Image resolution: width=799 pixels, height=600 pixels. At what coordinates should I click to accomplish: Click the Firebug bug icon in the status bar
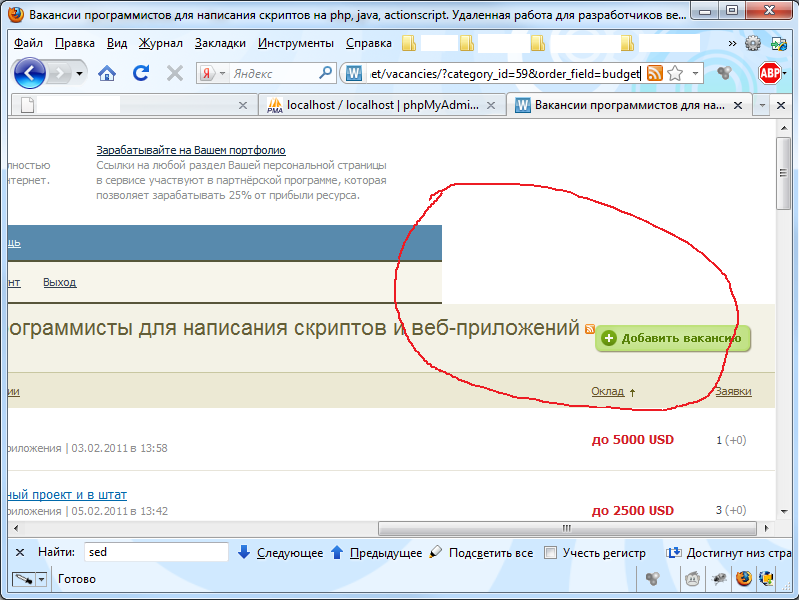click(x=719, y=579)
